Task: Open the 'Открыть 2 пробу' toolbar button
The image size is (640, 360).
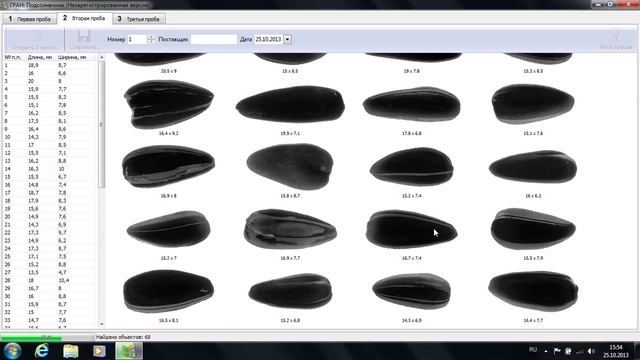Action: click(35, 40)
